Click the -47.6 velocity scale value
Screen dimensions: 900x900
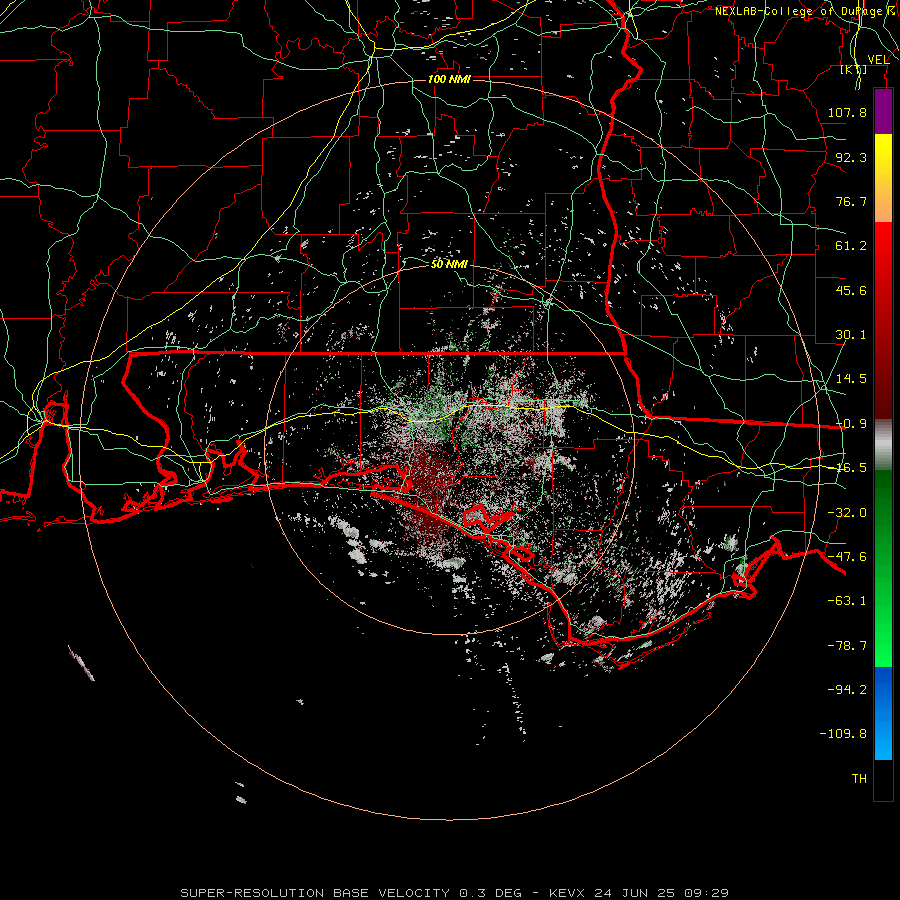847,557
